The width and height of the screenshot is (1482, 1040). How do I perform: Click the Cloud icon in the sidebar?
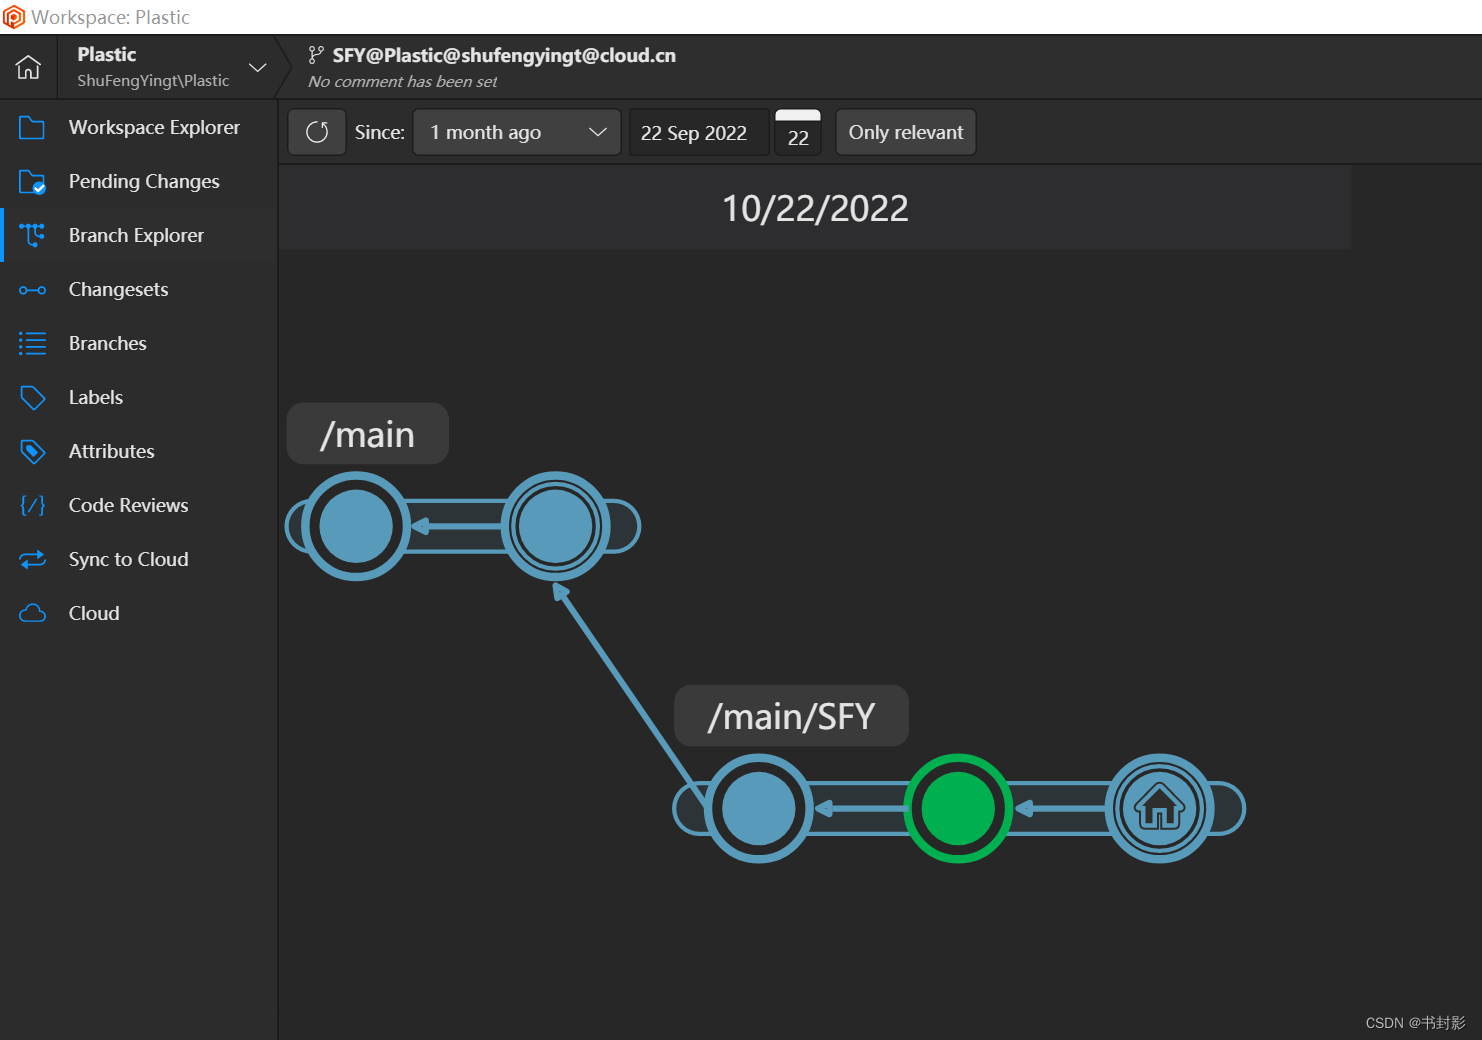(32, 613)
